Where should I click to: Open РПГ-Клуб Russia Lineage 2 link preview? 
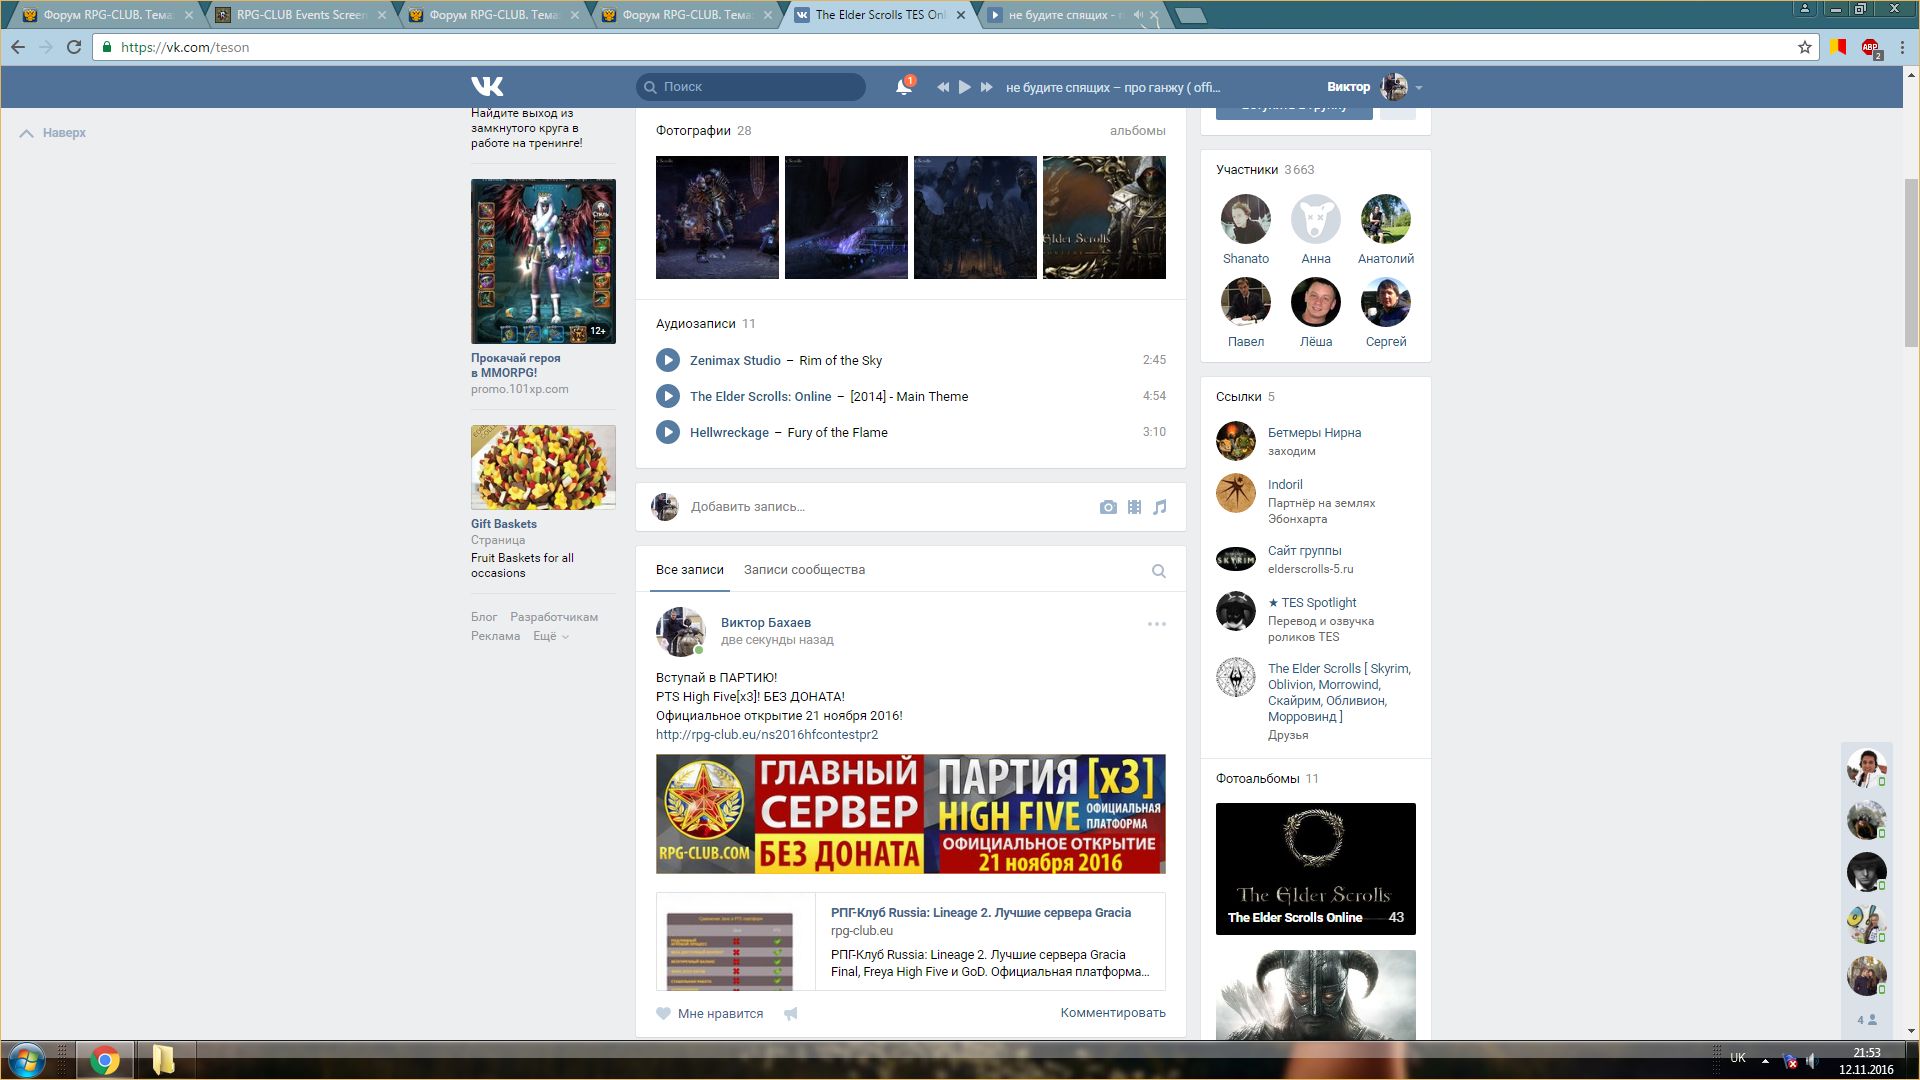(911, 941)
